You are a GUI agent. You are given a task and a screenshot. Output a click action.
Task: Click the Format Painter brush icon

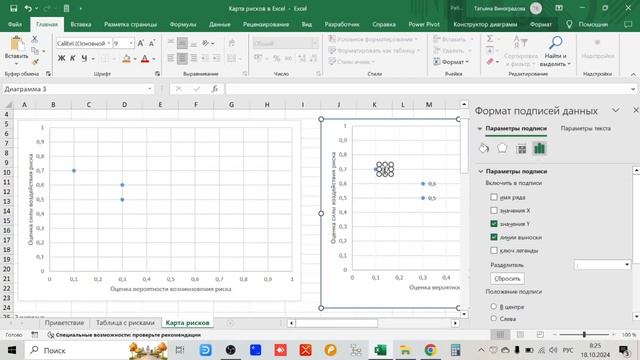coord(35,62)
